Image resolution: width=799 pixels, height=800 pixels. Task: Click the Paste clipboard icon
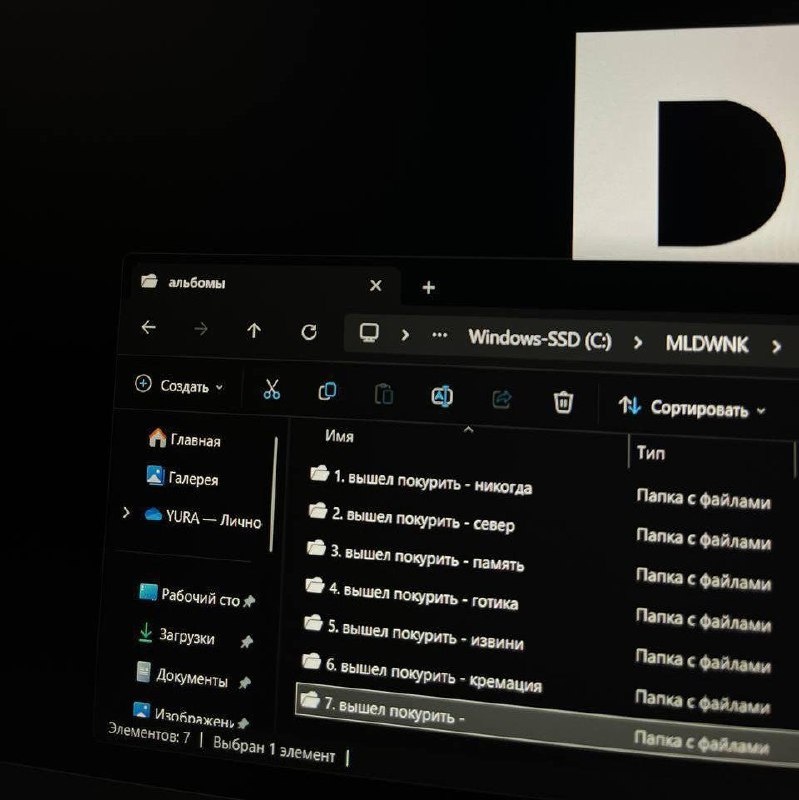click(384, 394)
